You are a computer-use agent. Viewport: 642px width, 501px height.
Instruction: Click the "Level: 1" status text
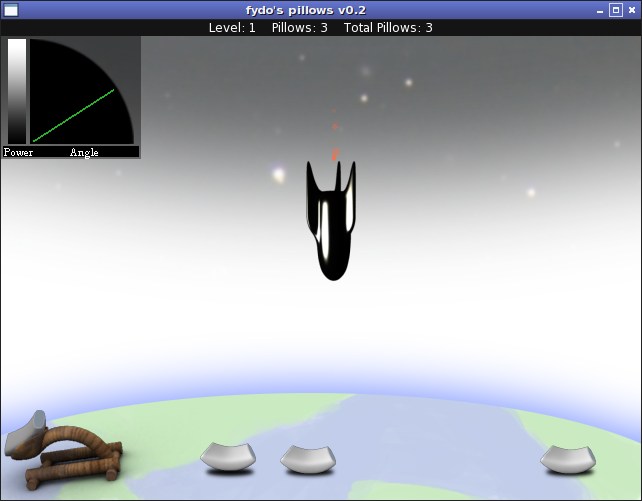(232, 28)
